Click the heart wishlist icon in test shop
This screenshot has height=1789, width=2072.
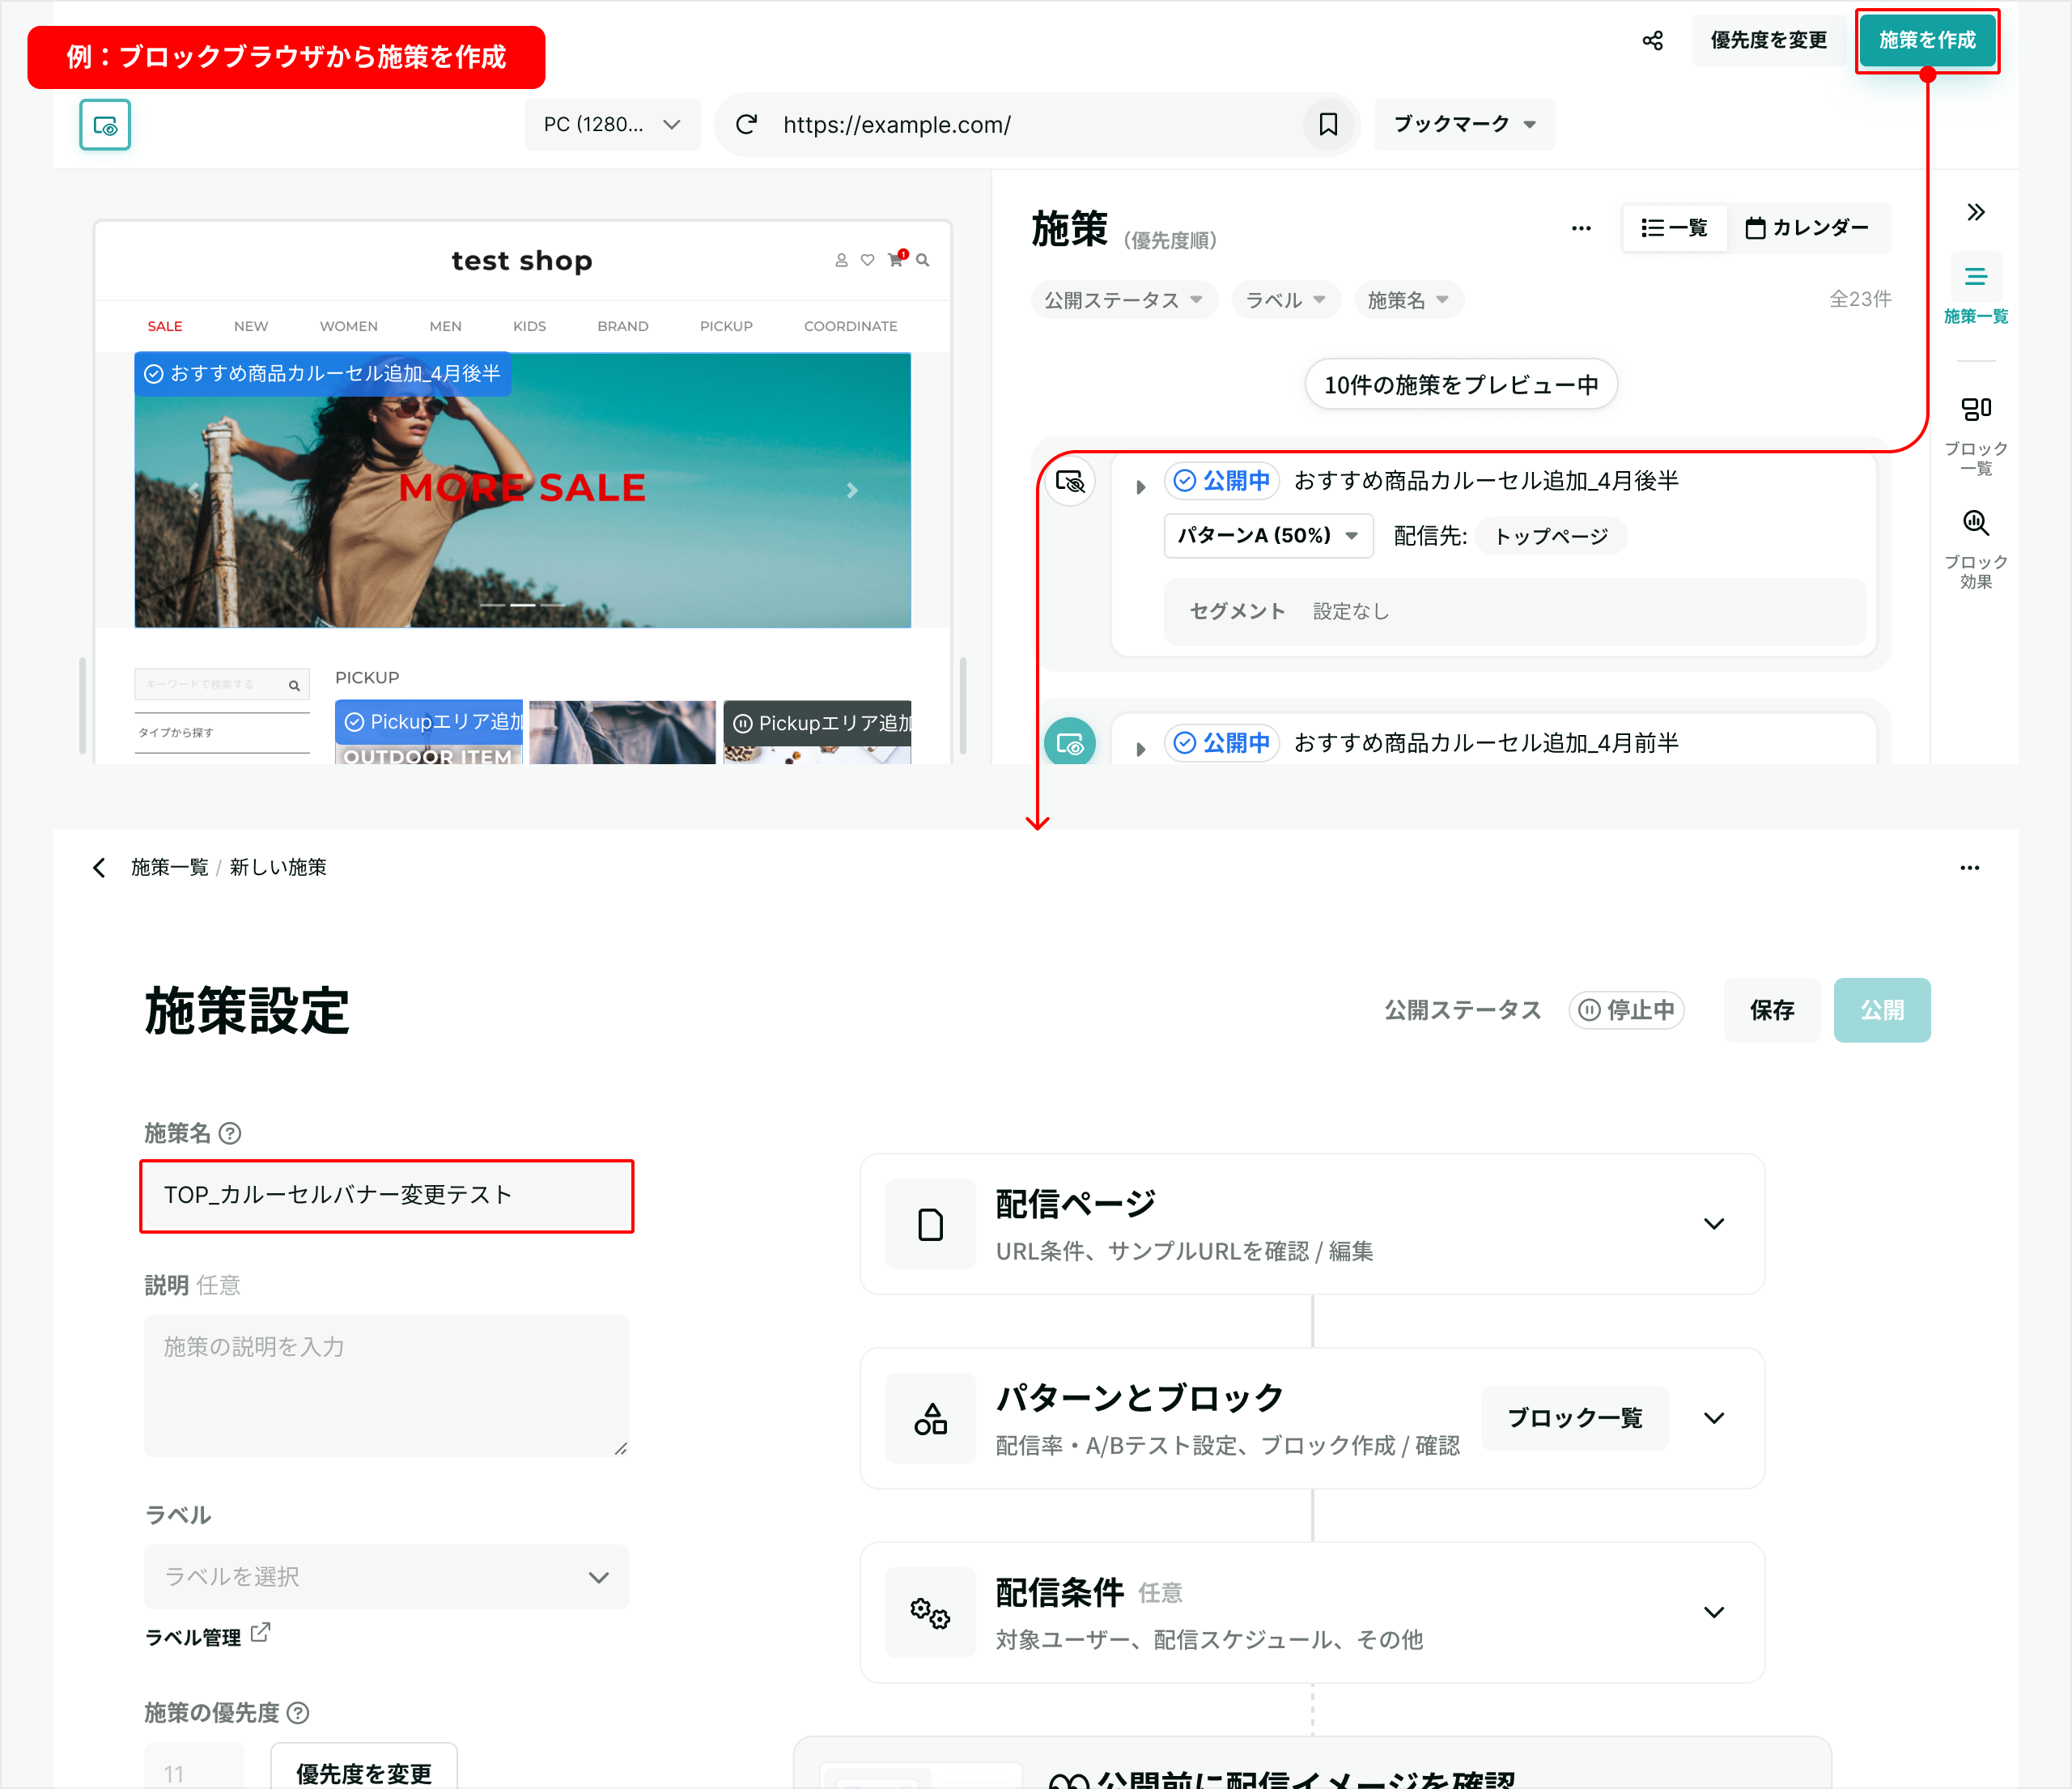point(867,260)
